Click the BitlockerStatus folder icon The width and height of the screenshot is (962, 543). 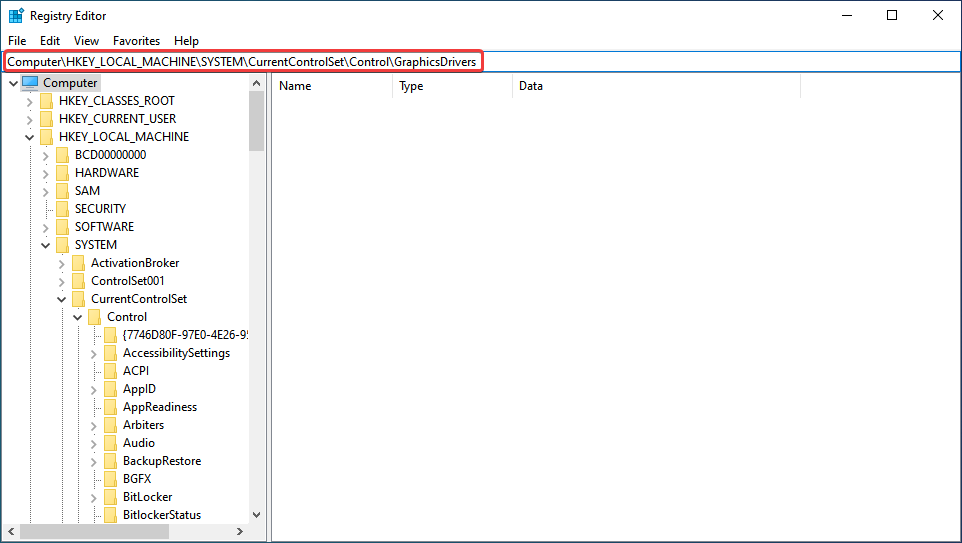pos(110,514)
